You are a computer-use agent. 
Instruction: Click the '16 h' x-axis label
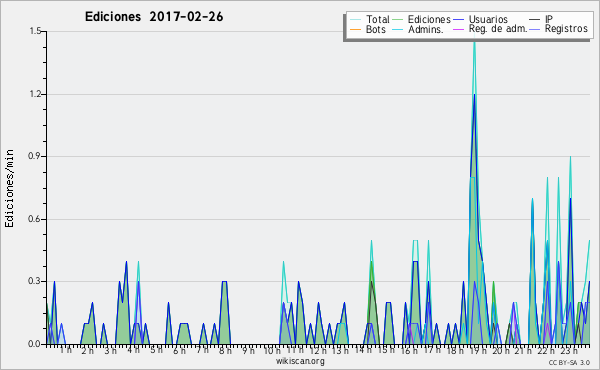tap(409, 351)
